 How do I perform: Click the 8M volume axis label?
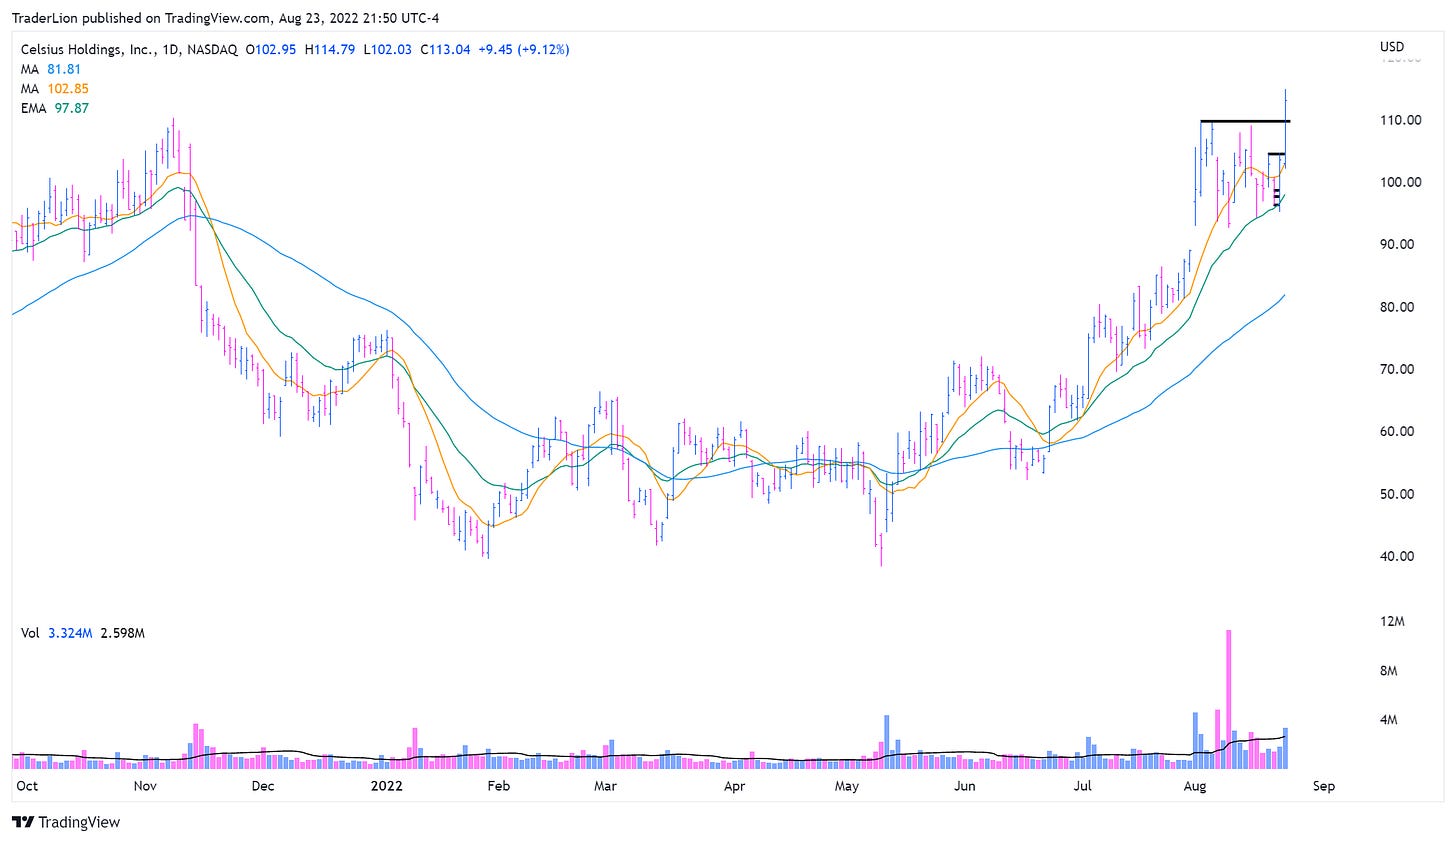tap(1388, 671)
